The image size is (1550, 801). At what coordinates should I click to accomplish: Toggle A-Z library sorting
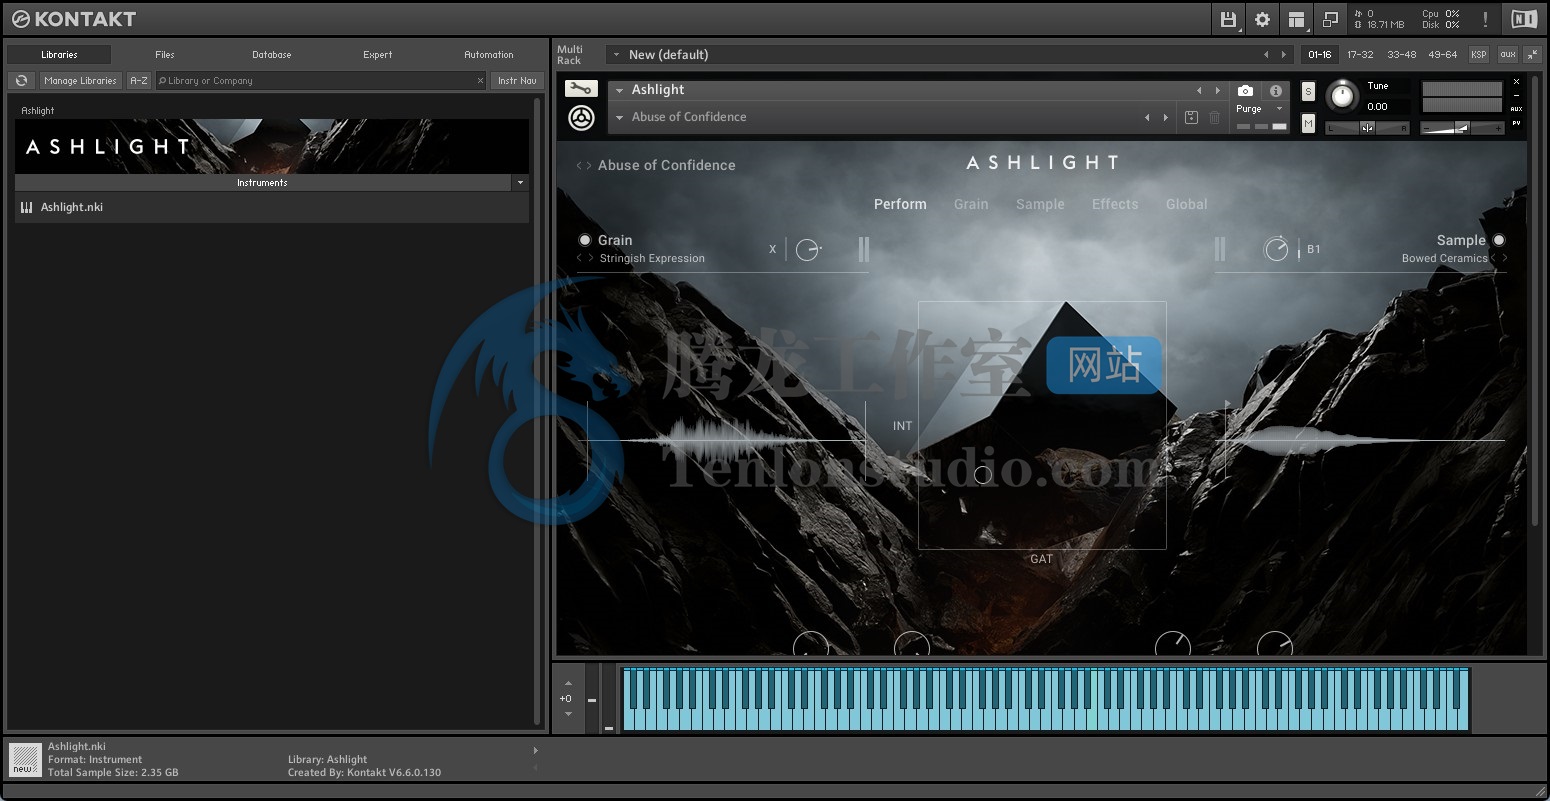[x=139, y=80]
